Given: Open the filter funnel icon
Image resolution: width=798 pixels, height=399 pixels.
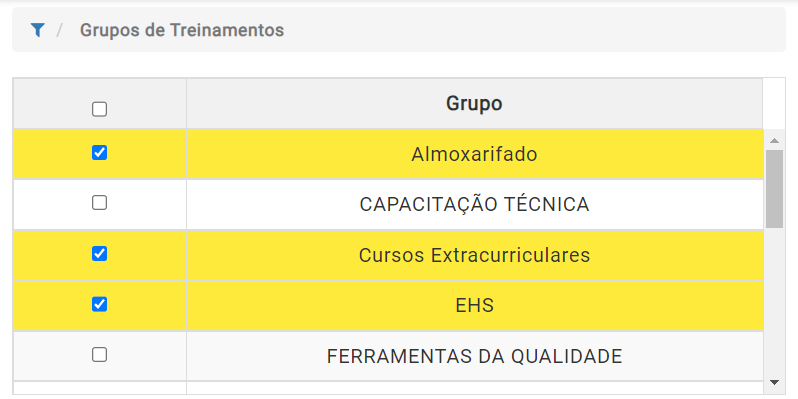Looking at the screenshot, I should (x=37, y=30).
